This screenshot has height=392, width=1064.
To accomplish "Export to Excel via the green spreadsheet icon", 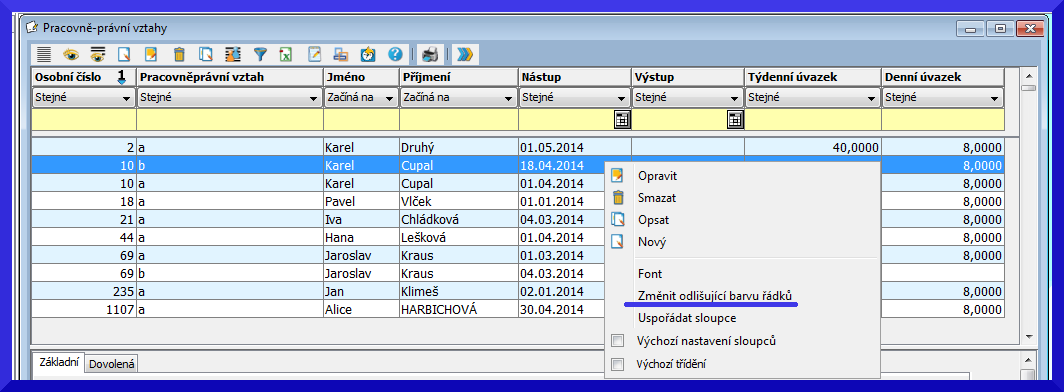I will 286,54.
